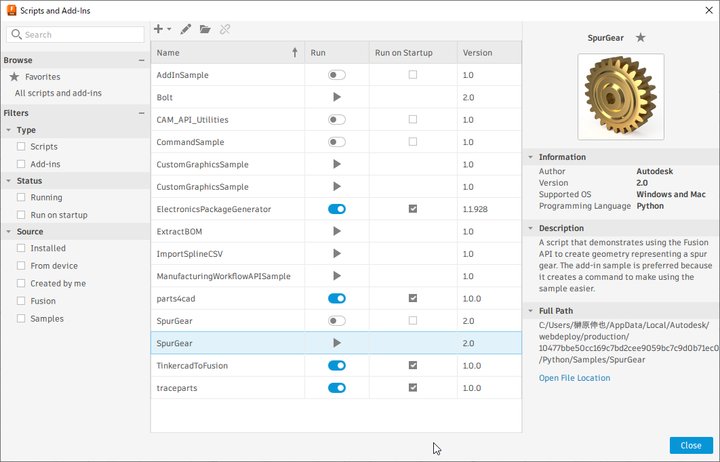Click the plus icon to create new script
720x462 pixels.
click(159, 29)
